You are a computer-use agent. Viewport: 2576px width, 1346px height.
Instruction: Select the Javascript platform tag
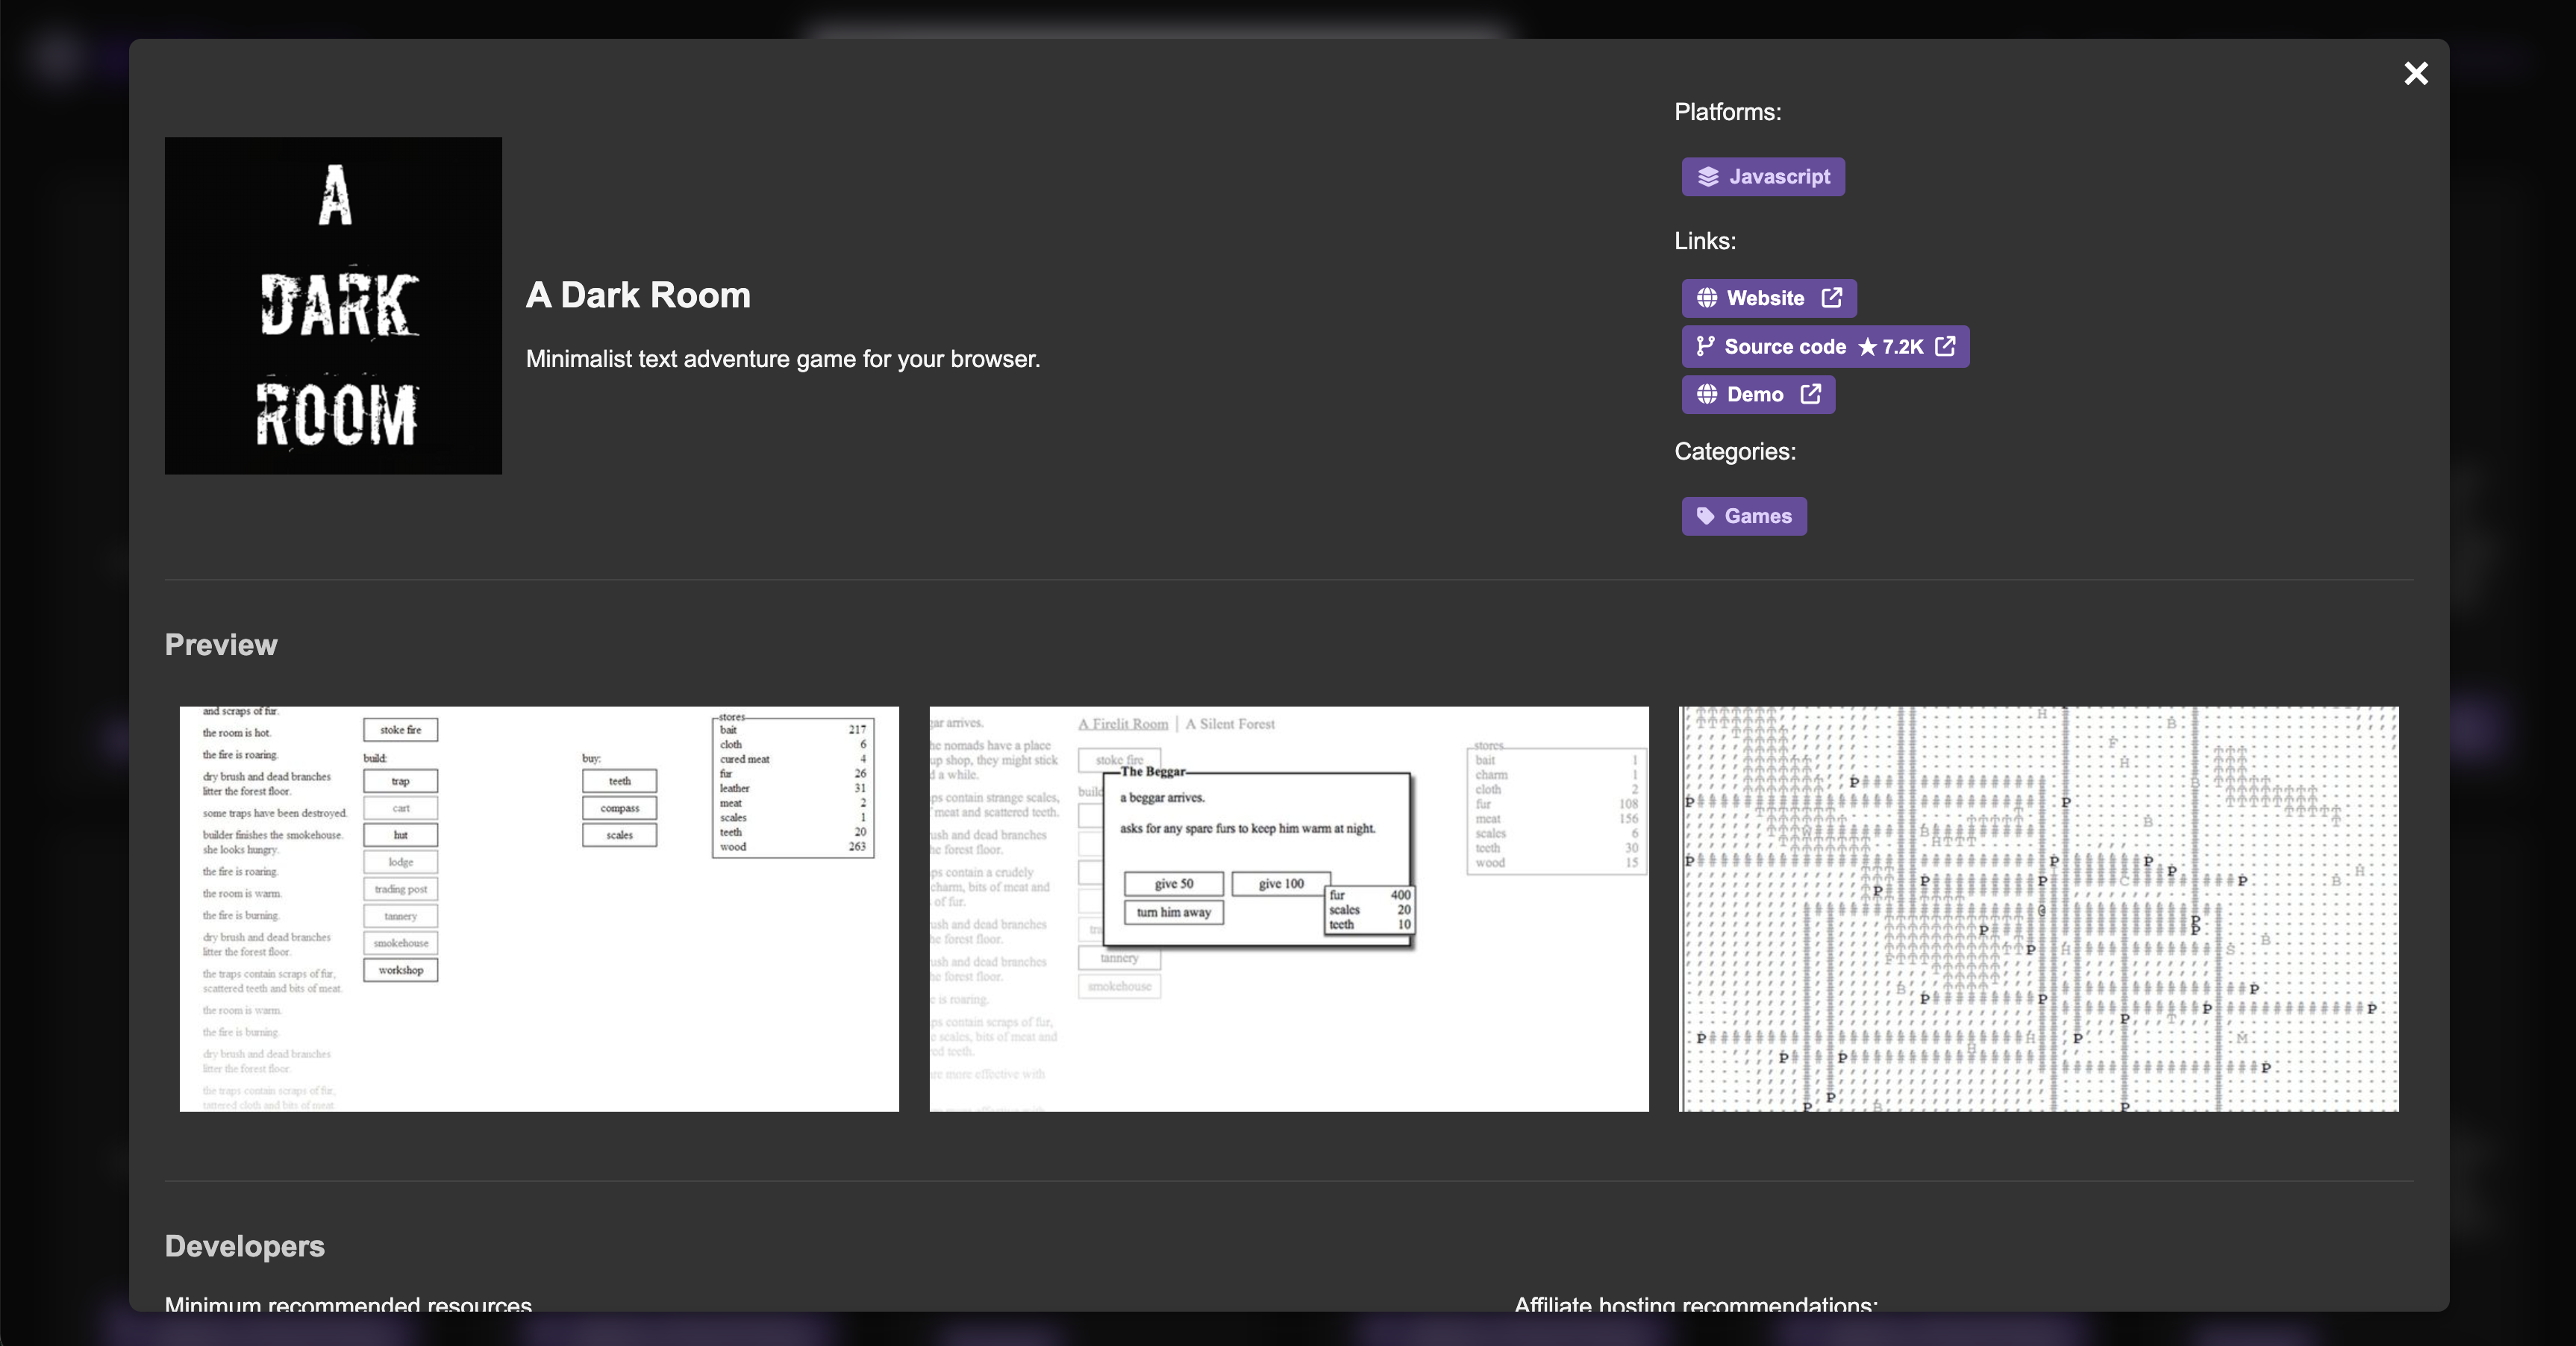pos(1763,177)
